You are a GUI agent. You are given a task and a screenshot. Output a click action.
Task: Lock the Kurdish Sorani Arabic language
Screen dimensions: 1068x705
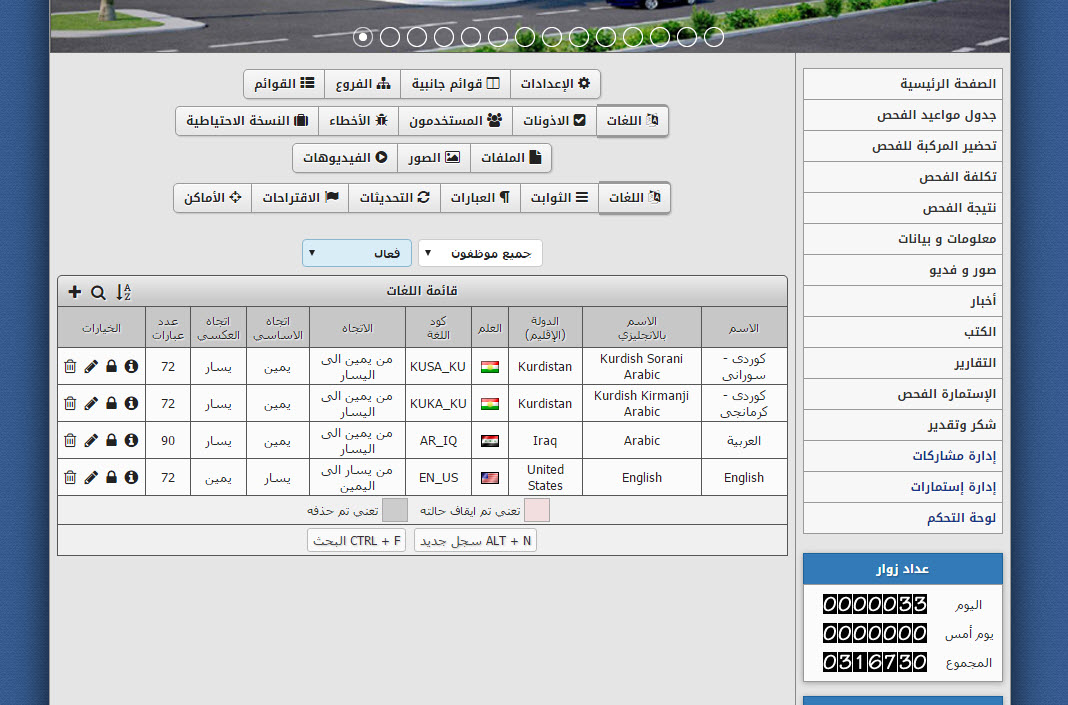coord(112,366)
